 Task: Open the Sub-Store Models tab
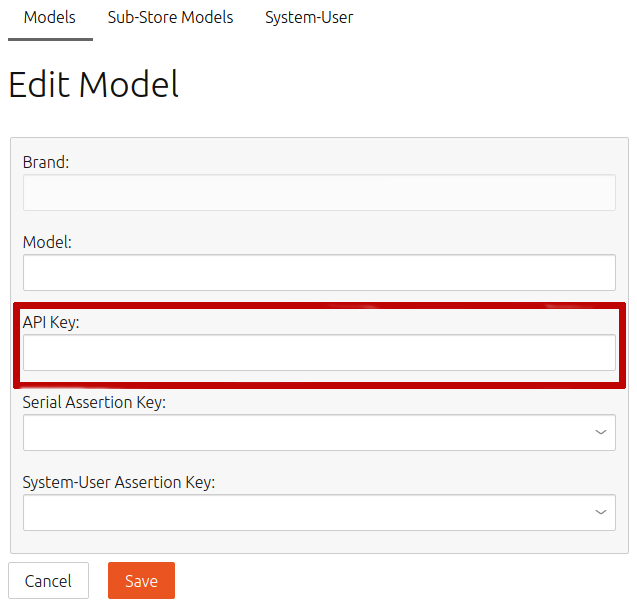coord(170,18)
